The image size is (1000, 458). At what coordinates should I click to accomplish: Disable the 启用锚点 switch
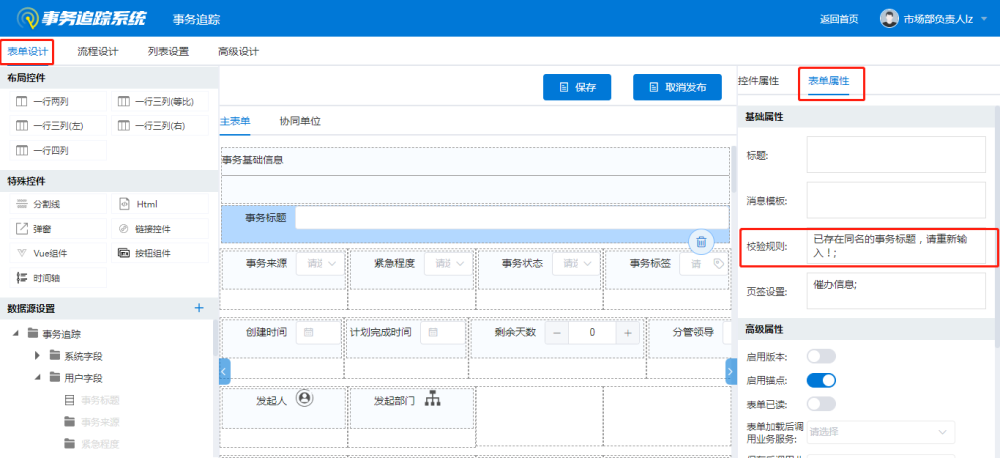click(x=821, y=380)
